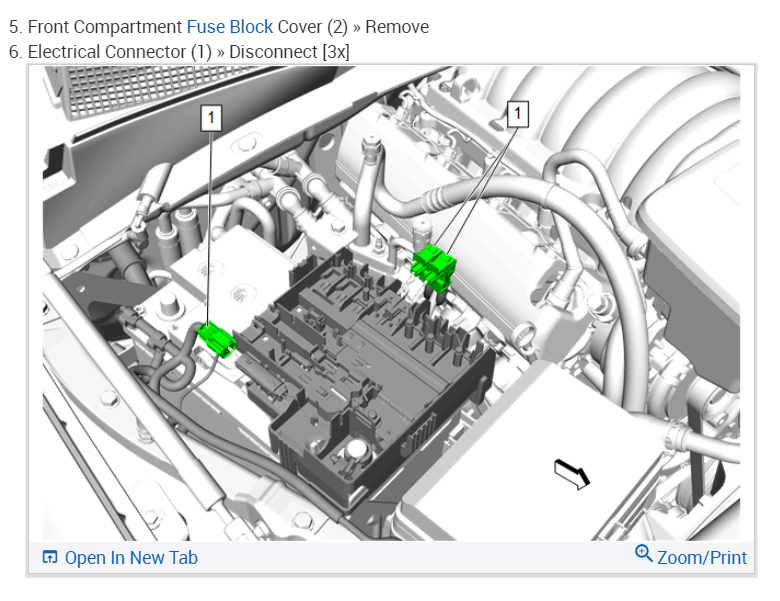Click the Zoom/Print text link

pyautogui.click(x=702, y=558)
